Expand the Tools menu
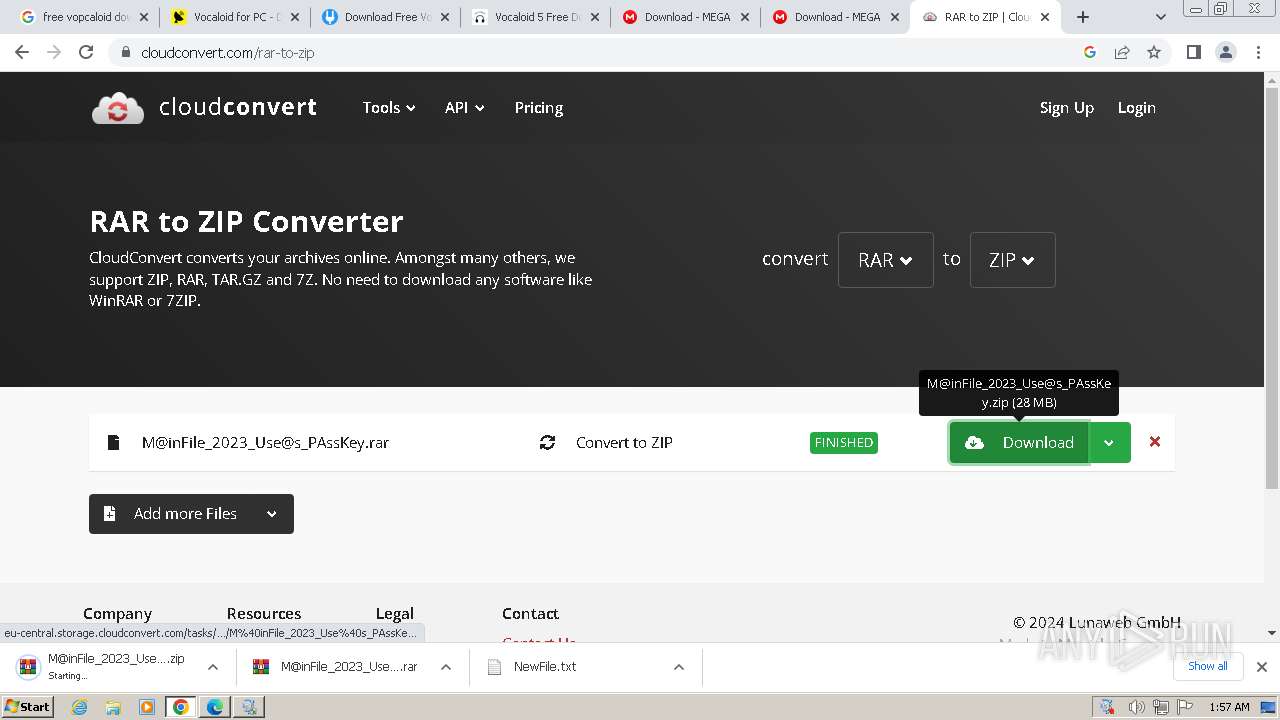 [389, 108]
